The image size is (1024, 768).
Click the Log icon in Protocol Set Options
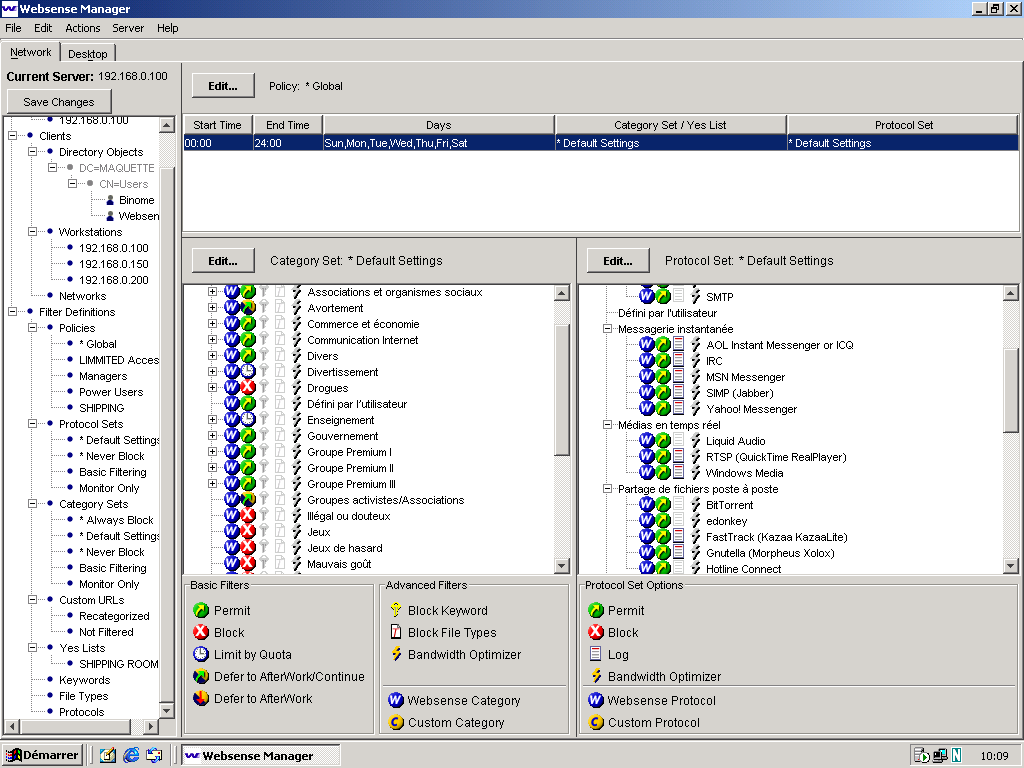point(596,655)
